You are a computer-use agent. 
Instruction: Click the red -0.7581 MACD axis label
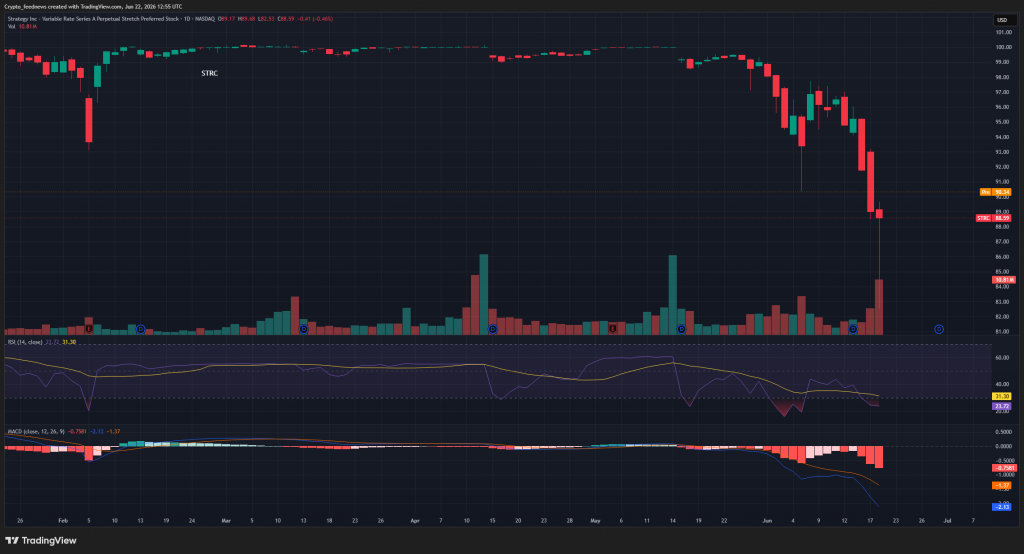[x=1004, y=468]
